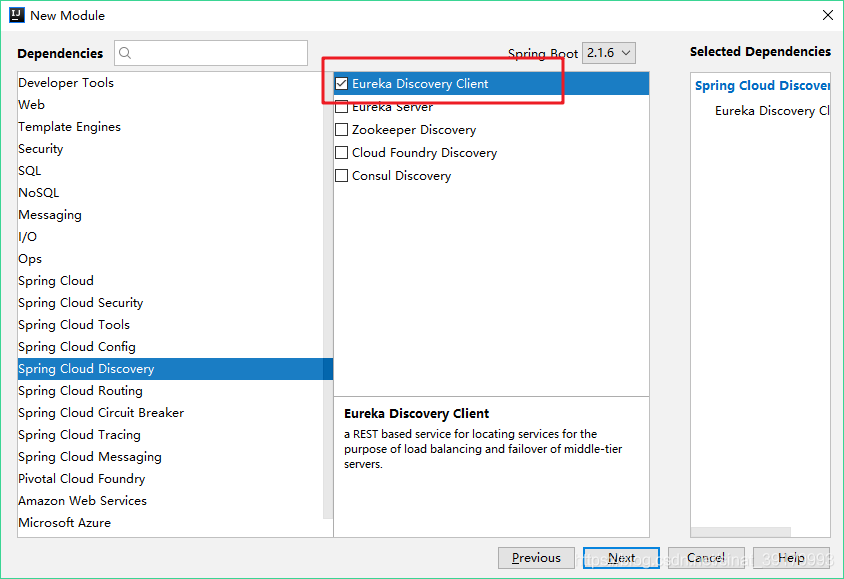Viewport: 844px width, 579px height.
Task: Choose the NoSQL category
Action: click(170, 193)
